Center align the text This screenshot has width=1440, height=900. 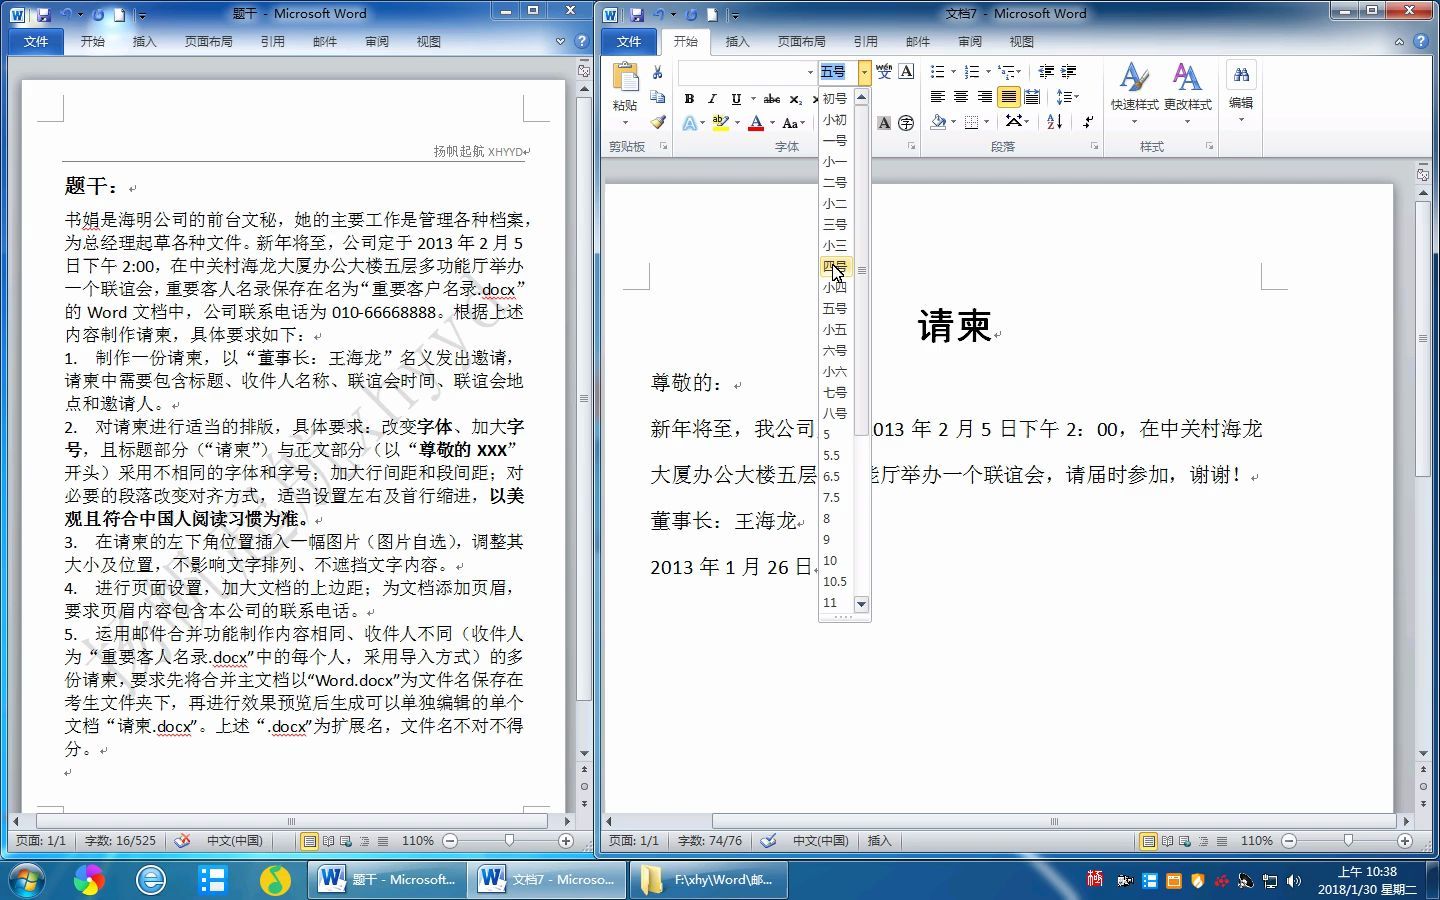tap(961, 97)
